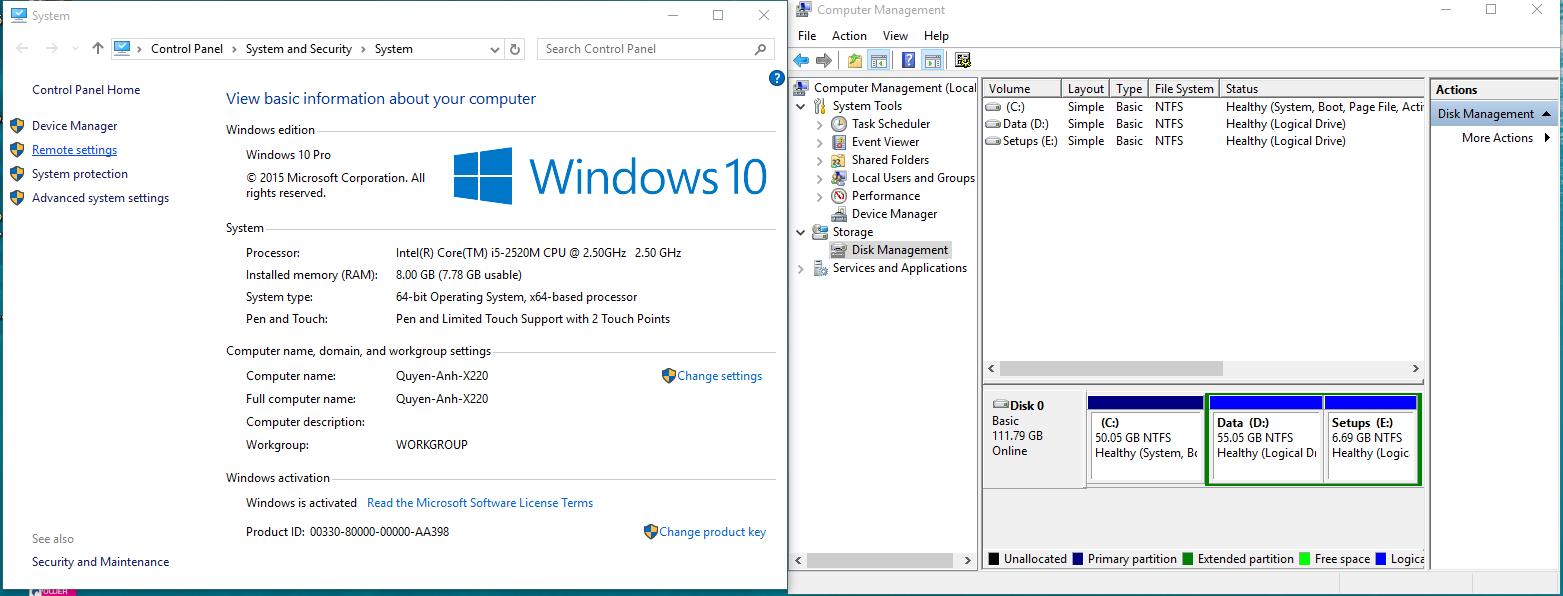1563x596 pixels.
Task: Open Read the Microsoft Software License Terms
Action: (480, 503)
